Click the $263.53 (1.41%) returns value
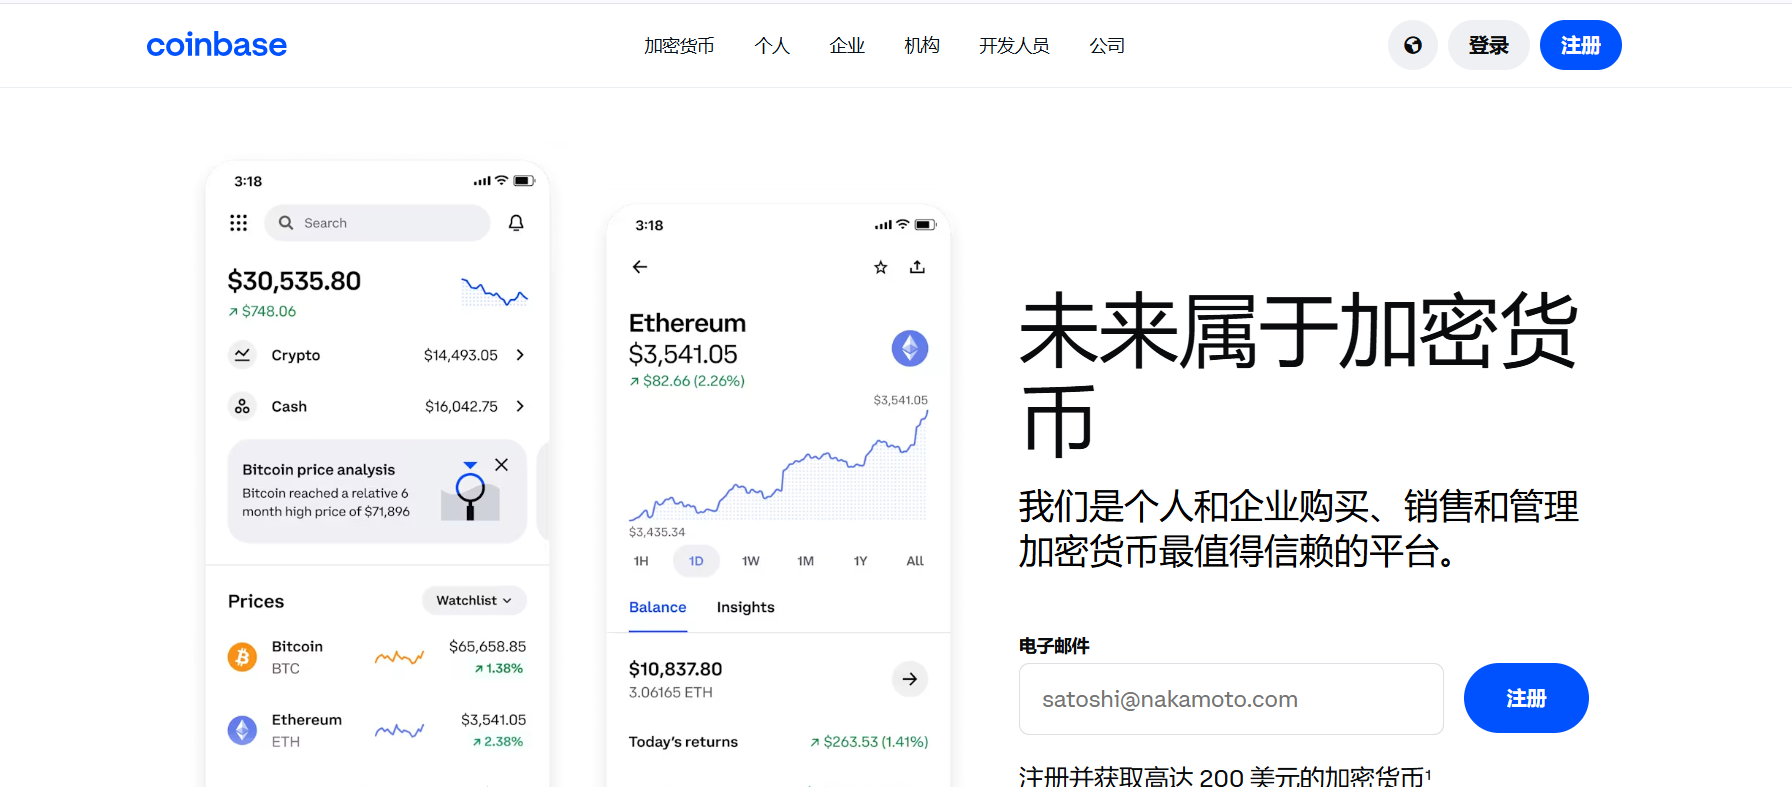The image size is (1792, 787). (x=869, y=742)
